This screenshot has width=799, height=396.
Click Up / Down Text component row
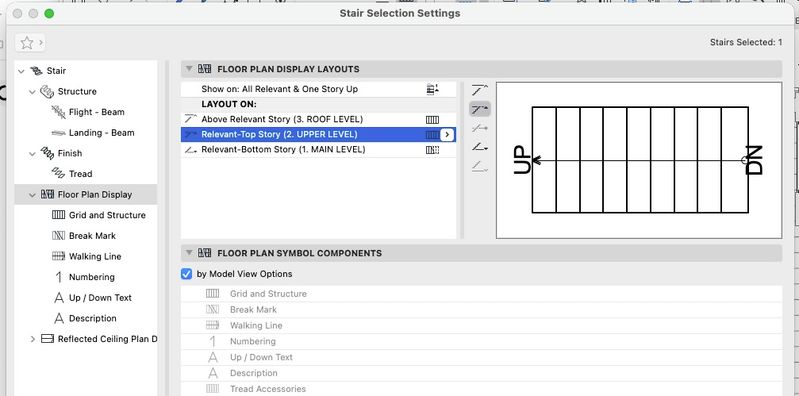tap(482, 357)
